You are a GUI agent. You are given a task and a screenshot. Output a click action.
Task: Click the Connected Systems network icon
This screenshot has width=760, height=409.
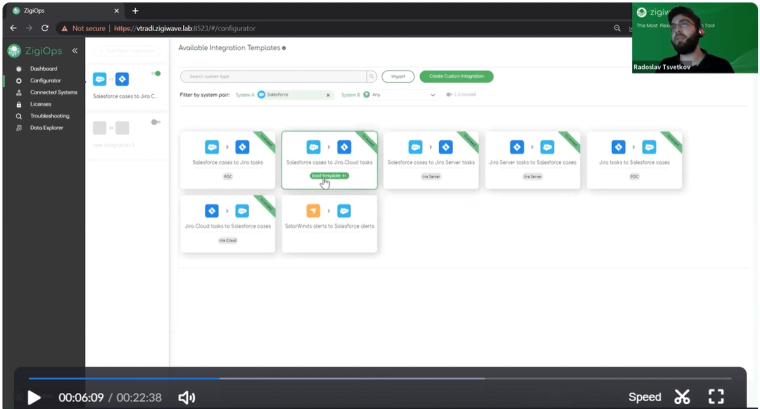click(x=19, y=92)
